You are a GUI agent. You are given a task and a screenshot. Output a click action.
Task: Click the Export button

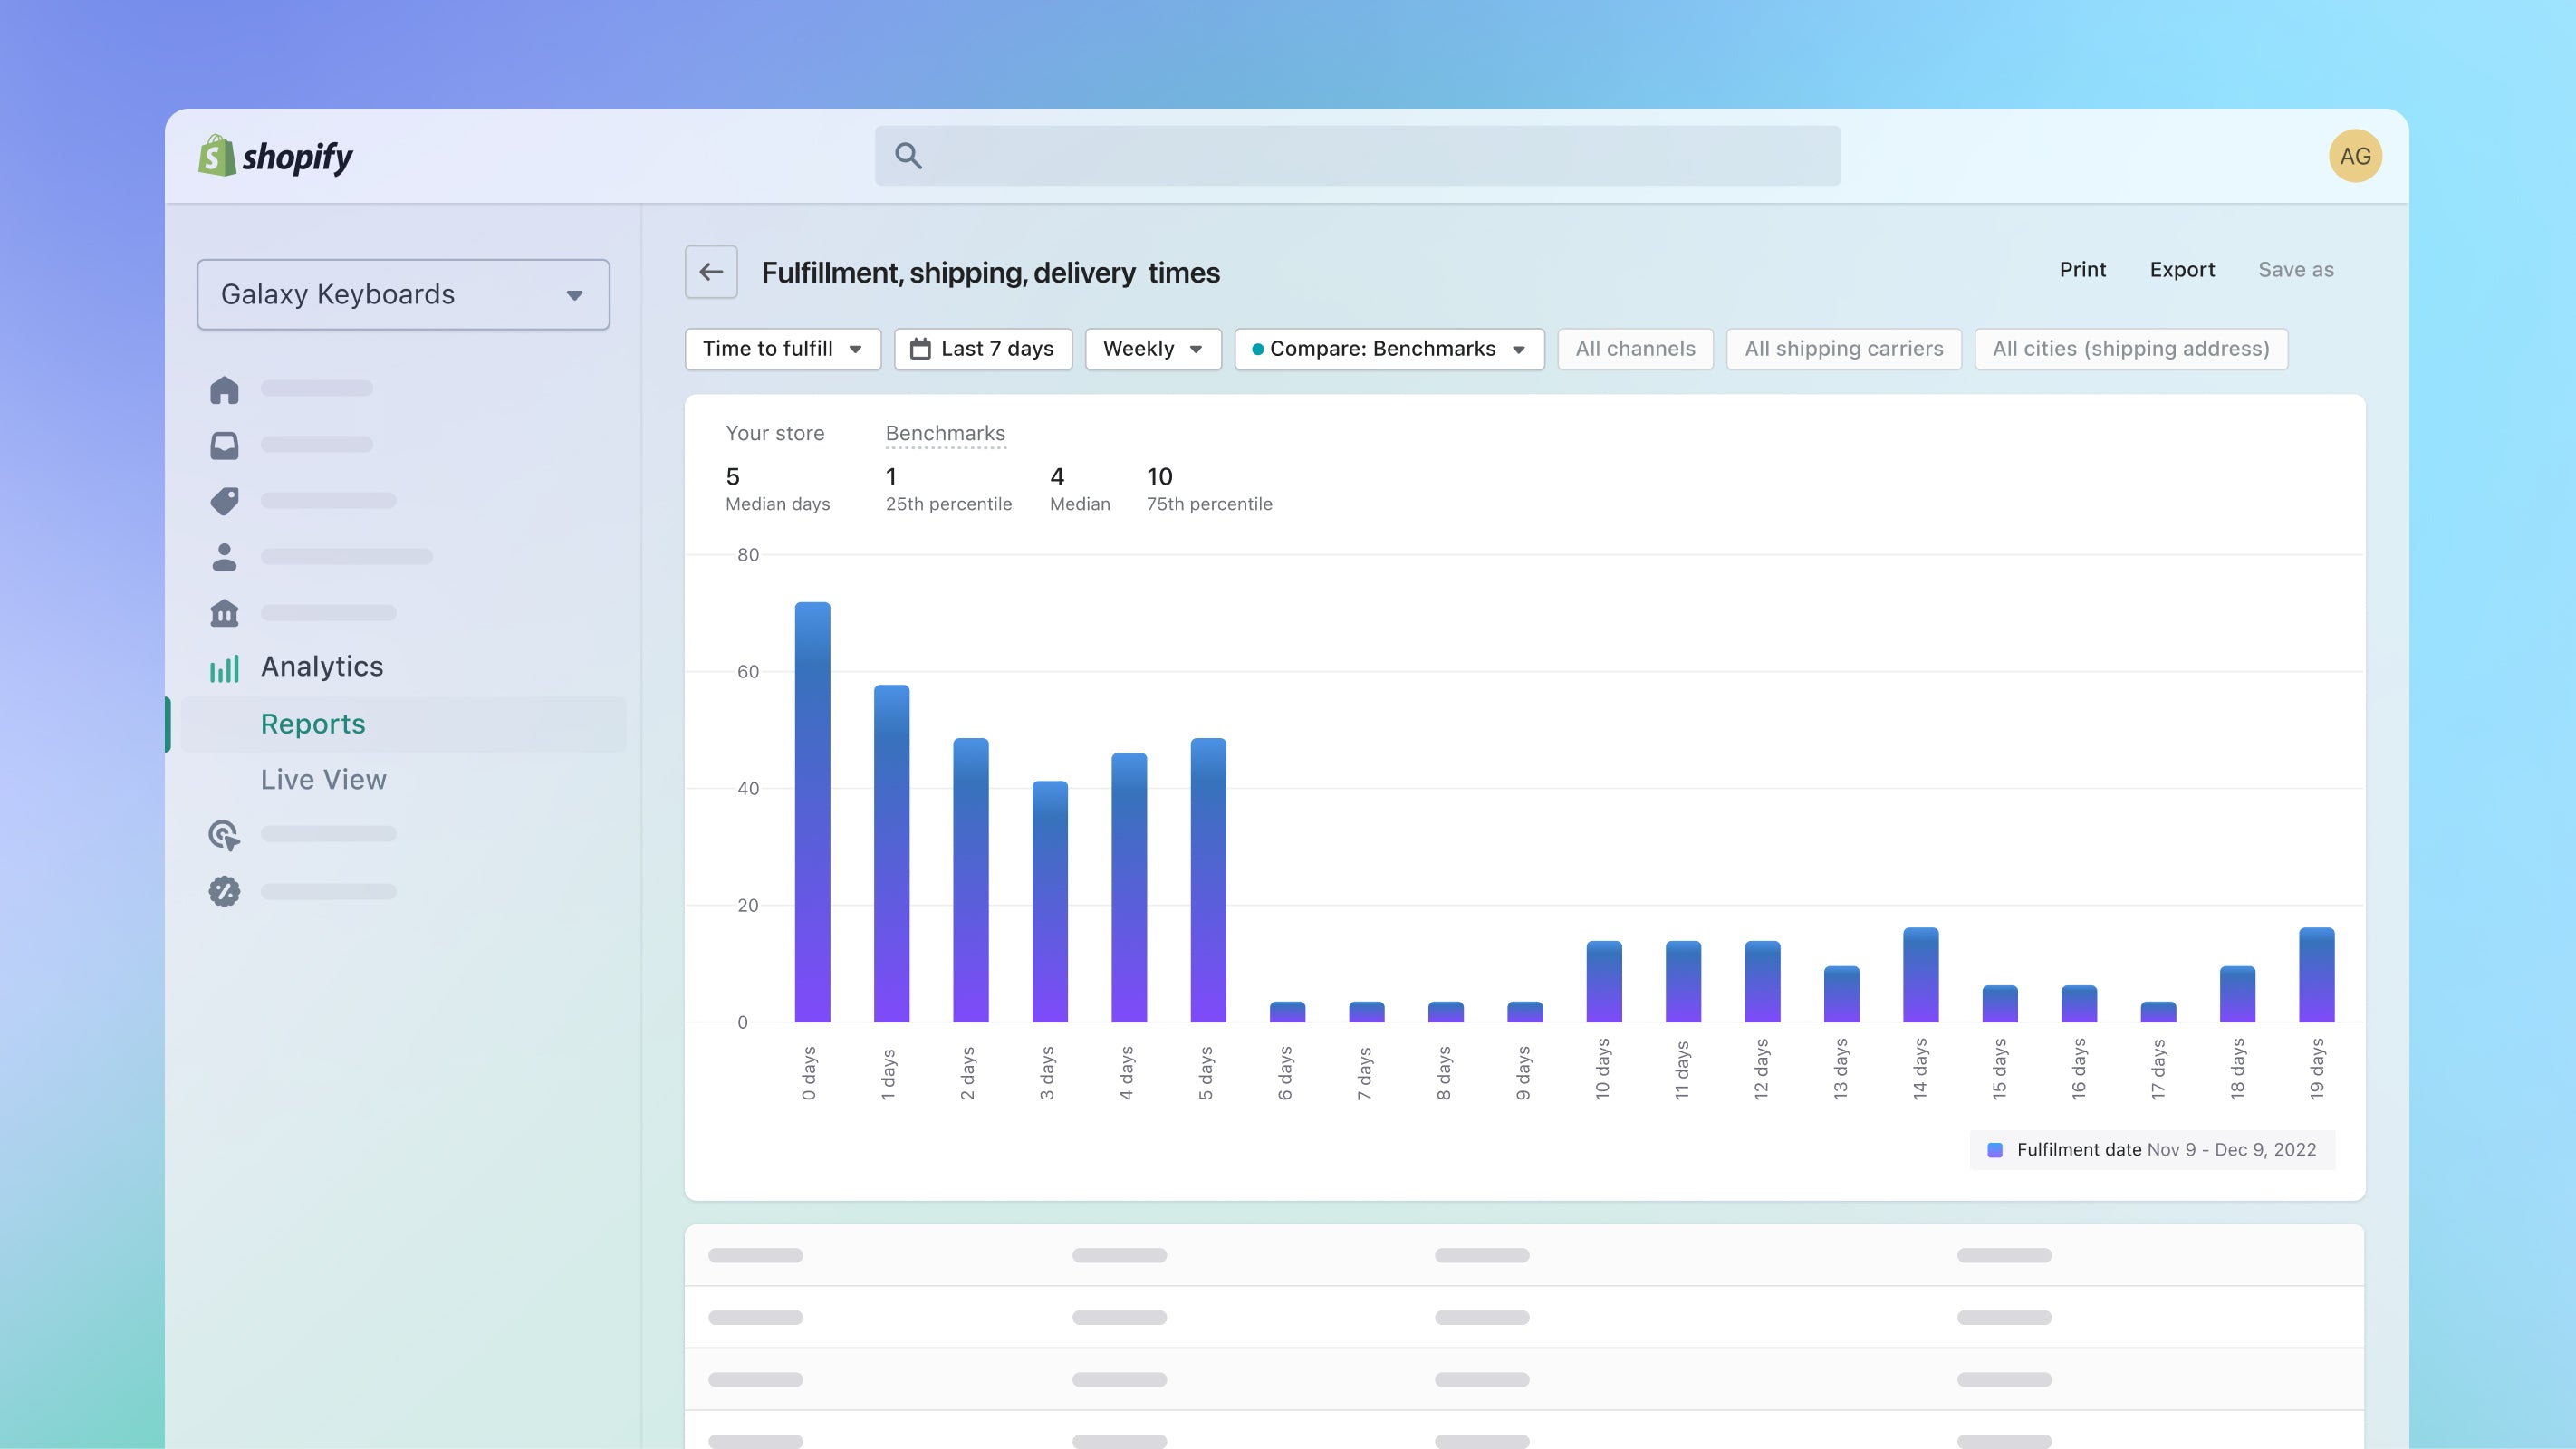[x=2181, y=269]
